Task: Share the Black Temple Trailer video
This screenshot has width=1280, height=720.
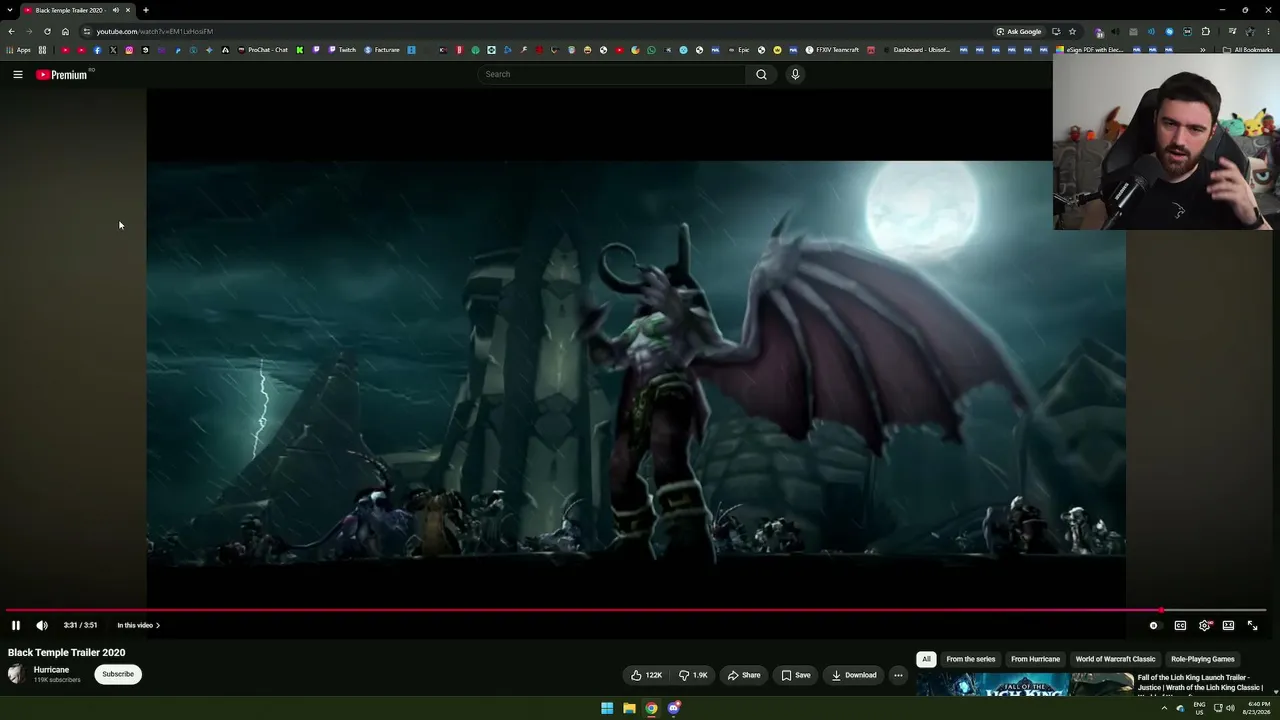Action: 744,675
